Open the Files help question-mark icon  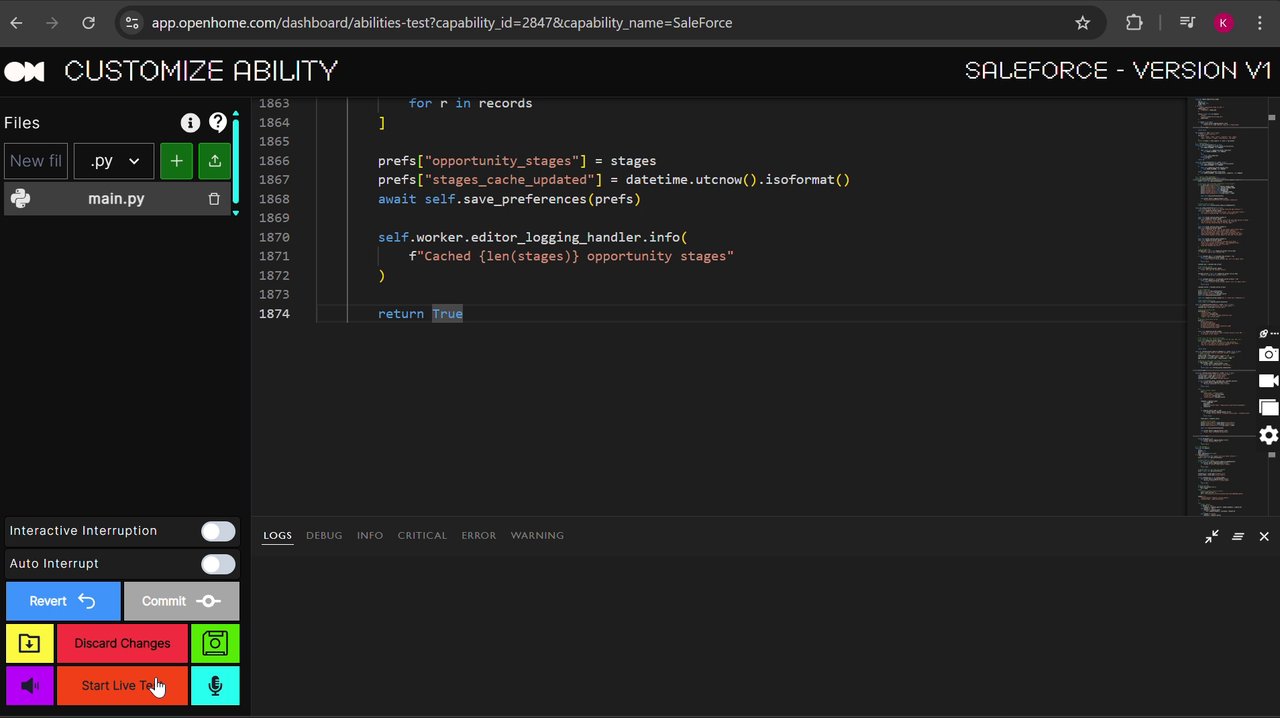(218, 123)
